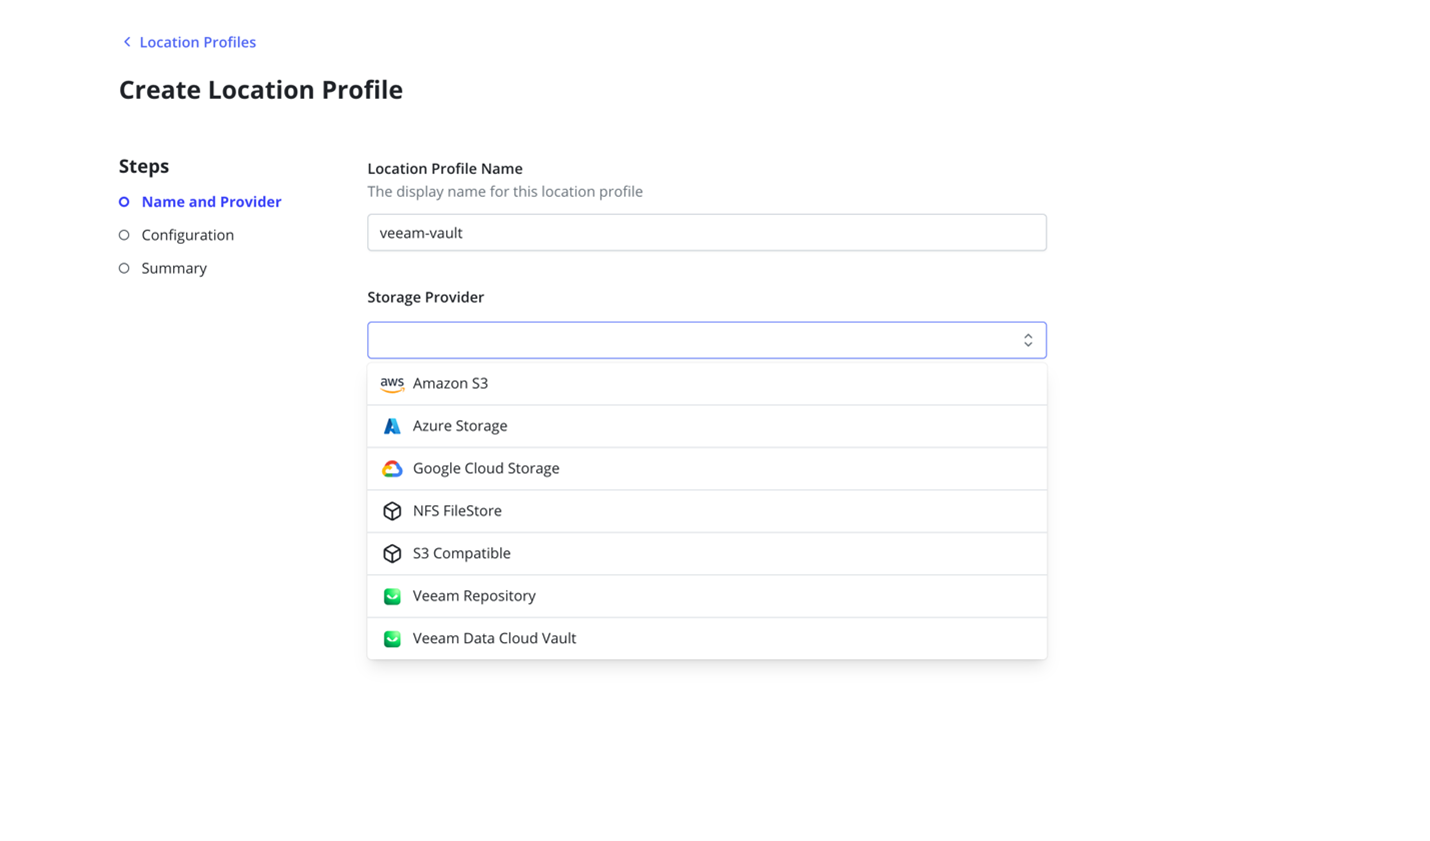Click the S3 Compatible cube icon

pos(392,554)
